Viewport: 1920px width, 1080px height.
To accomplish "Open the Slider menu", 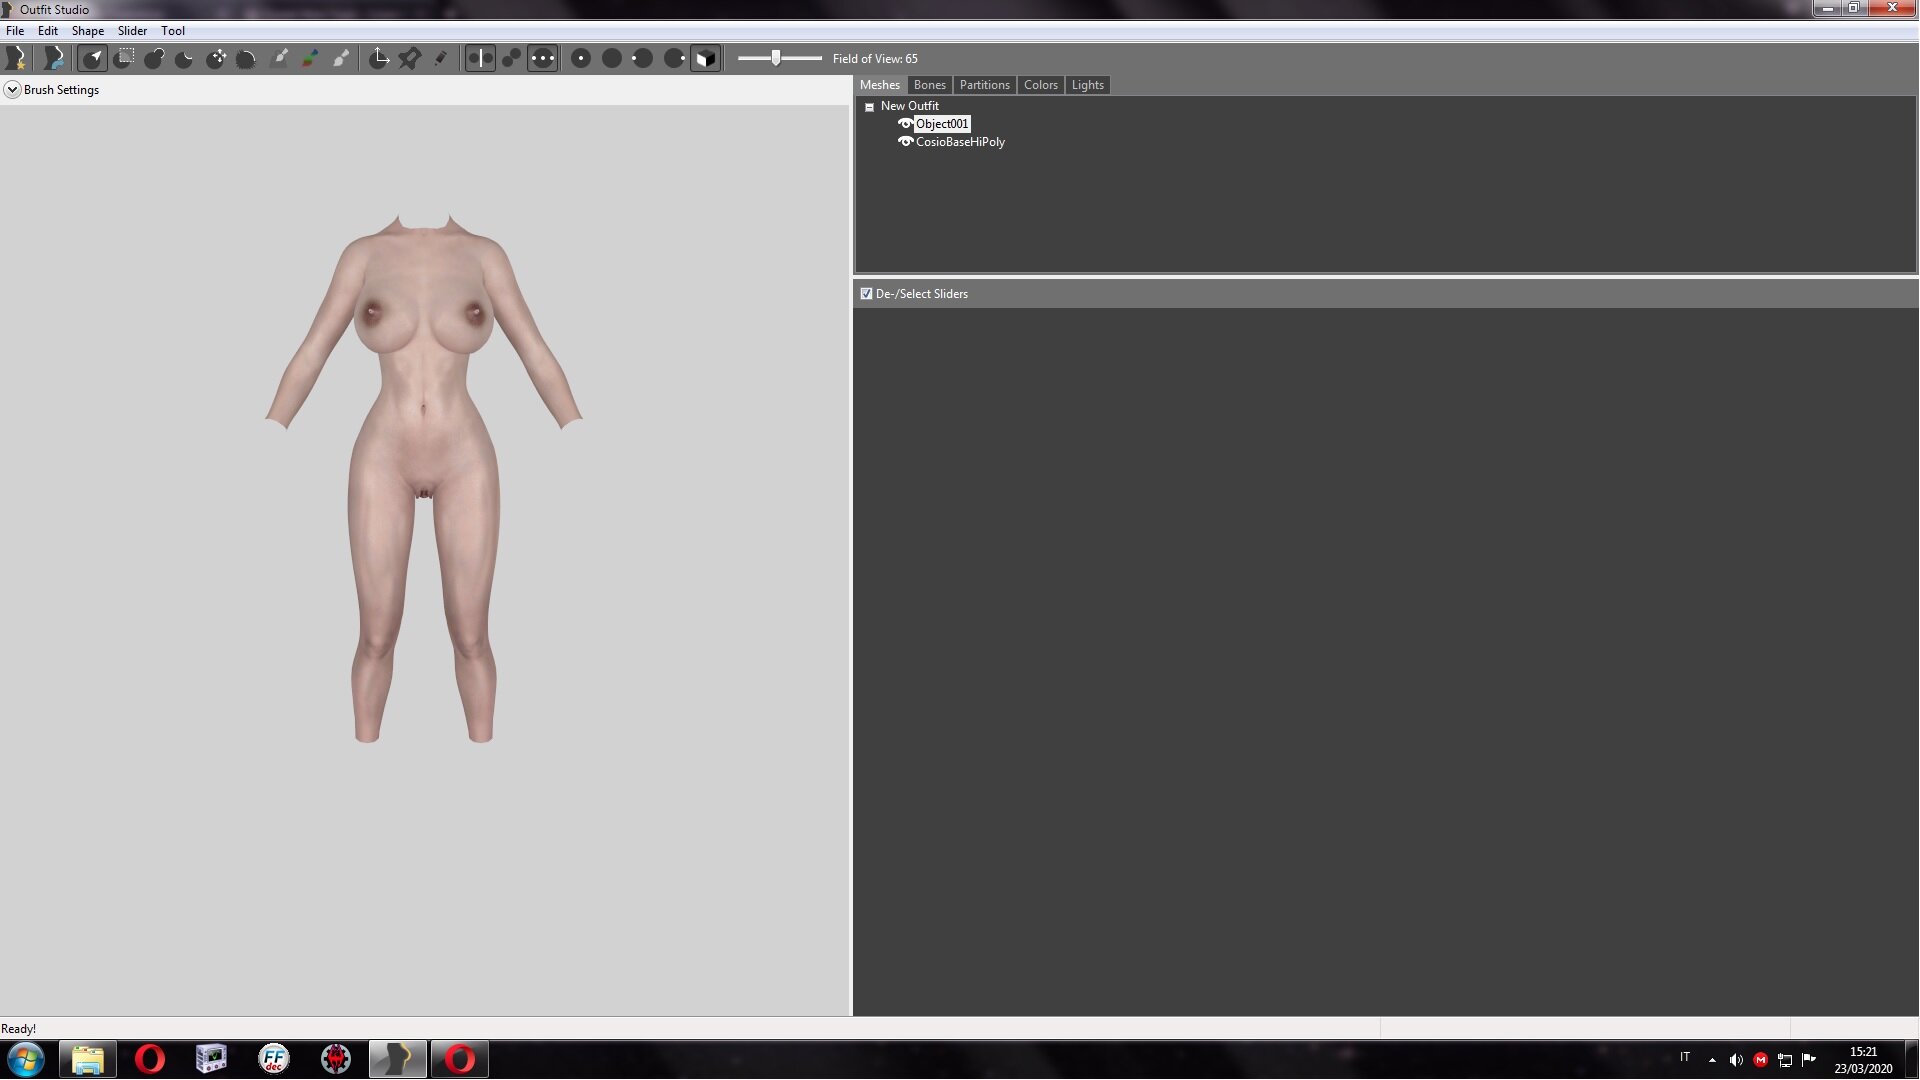I will pos(132,31).
